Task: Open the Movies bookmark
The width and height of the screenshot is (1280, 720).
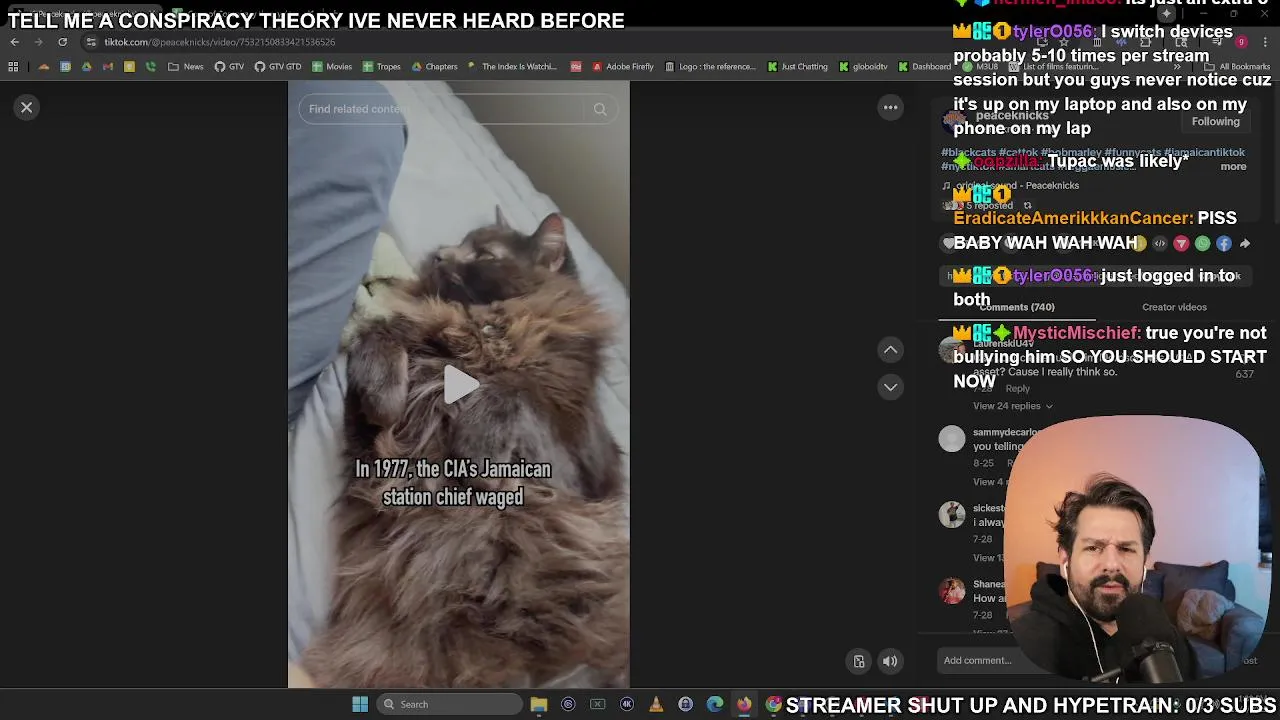Action: click(332, 67)
